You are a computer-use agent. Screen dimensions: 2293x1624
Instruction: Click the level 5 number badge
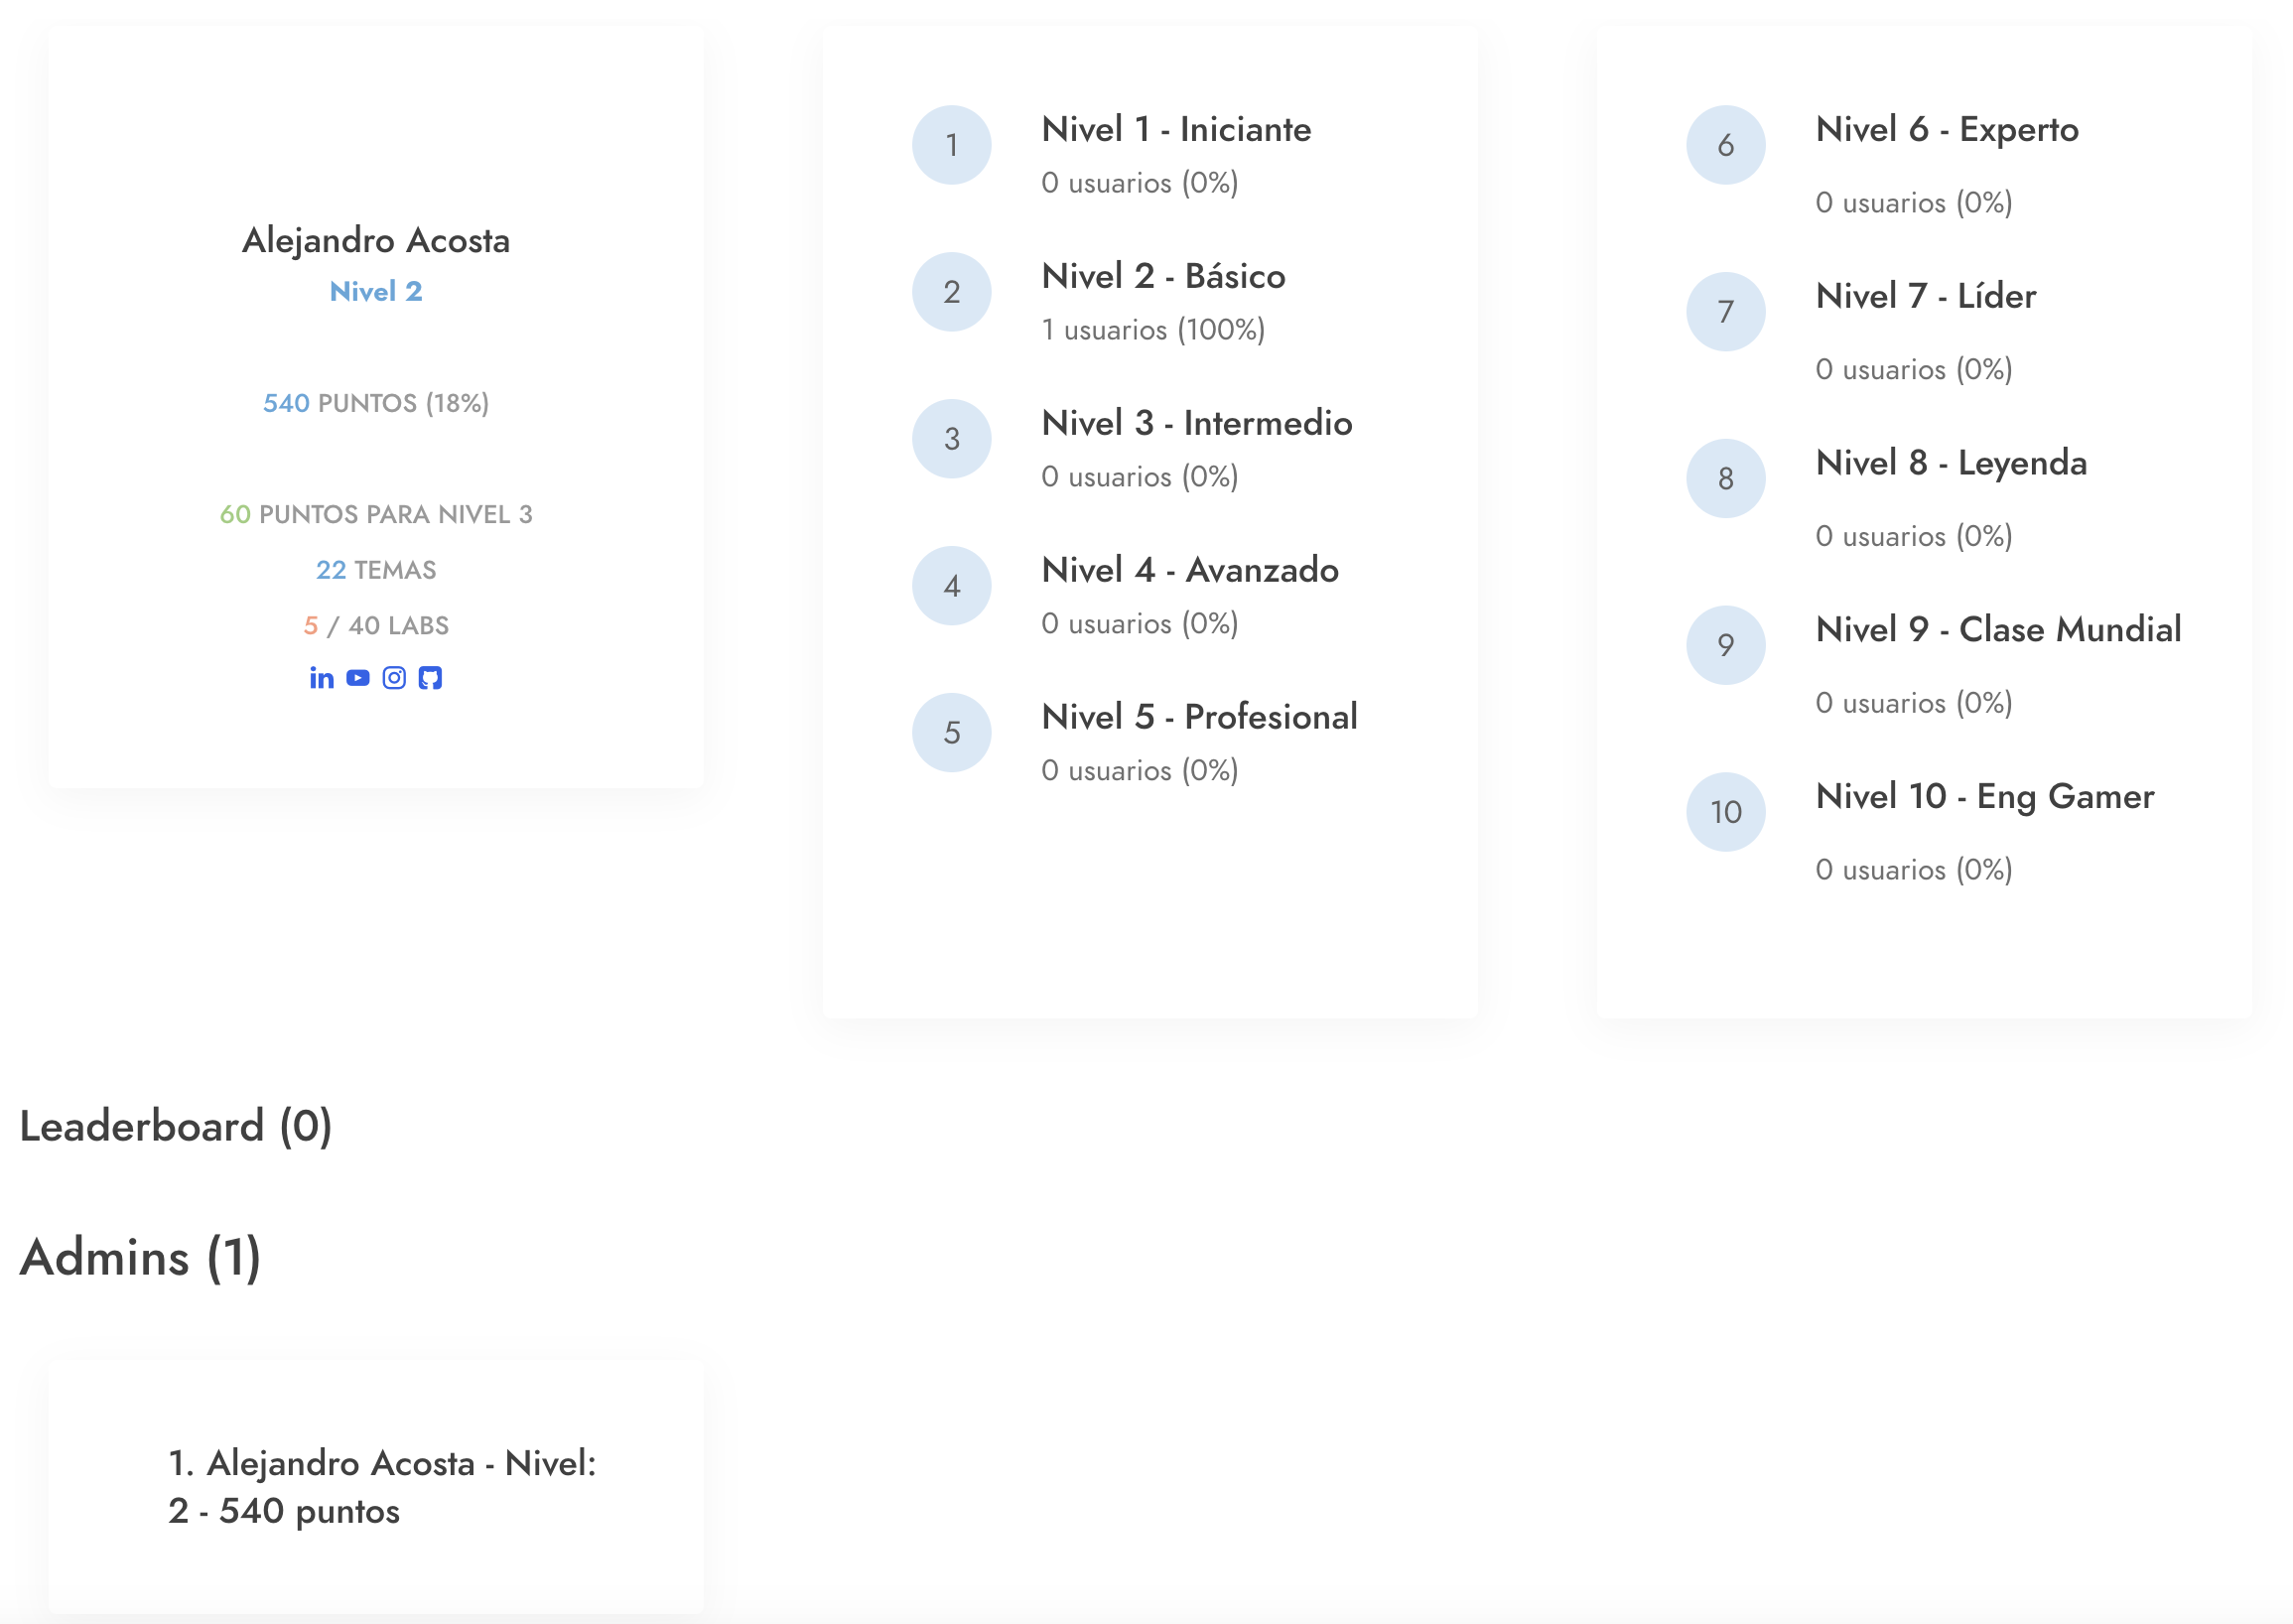[951, 733]
